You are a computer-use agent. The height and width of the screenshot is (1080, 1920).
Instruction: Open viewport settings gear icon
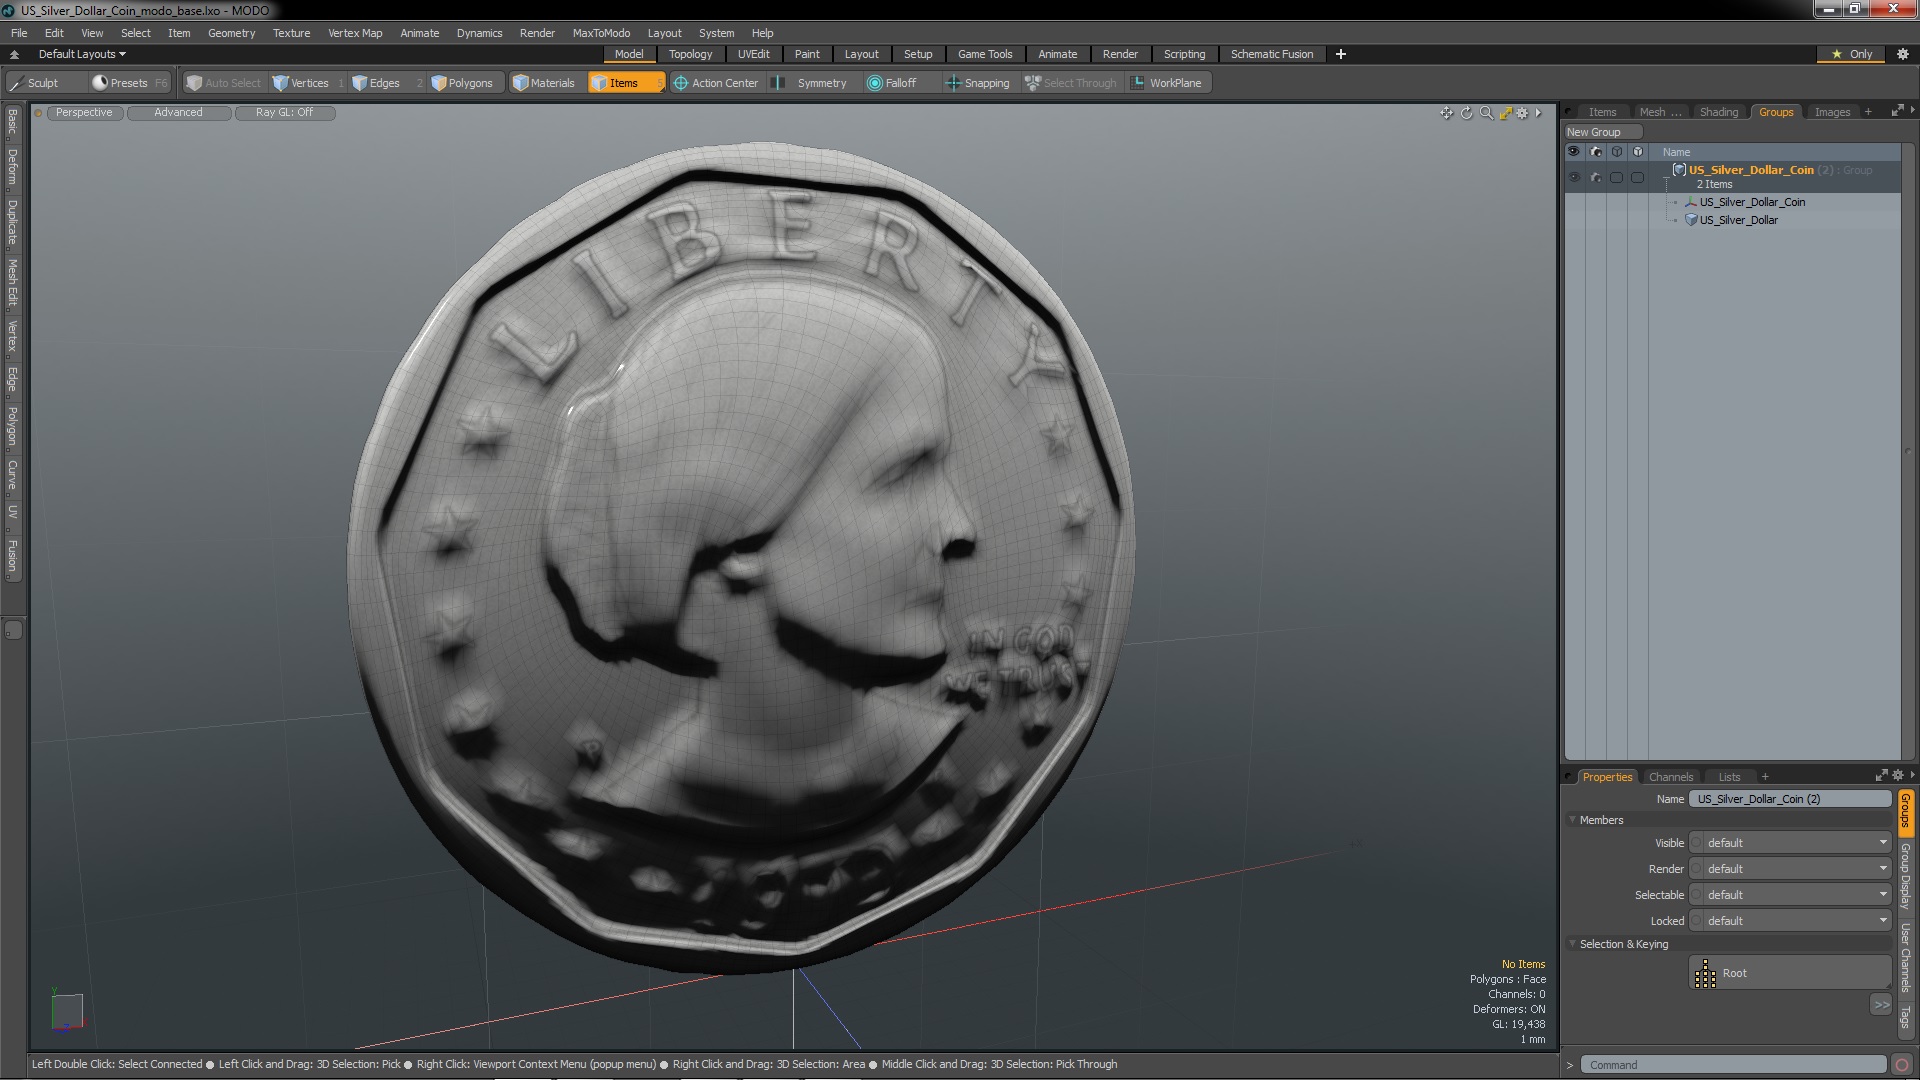[x=1522, y=113]
